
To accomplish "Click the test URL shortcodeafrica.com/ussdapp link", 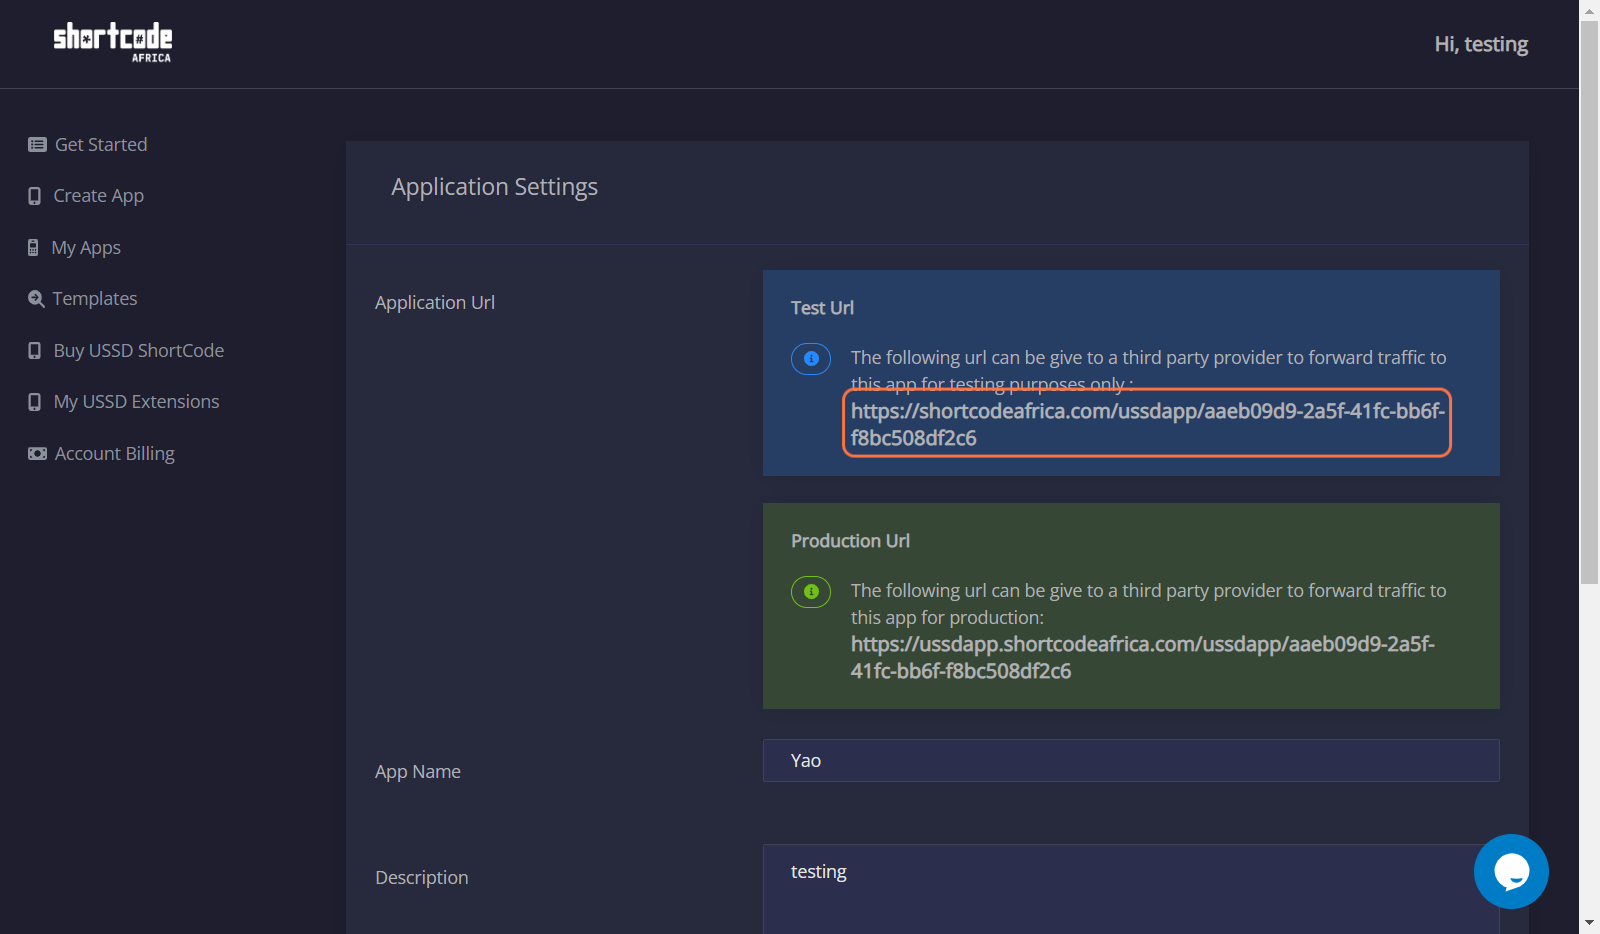I will pos(1147,424).
